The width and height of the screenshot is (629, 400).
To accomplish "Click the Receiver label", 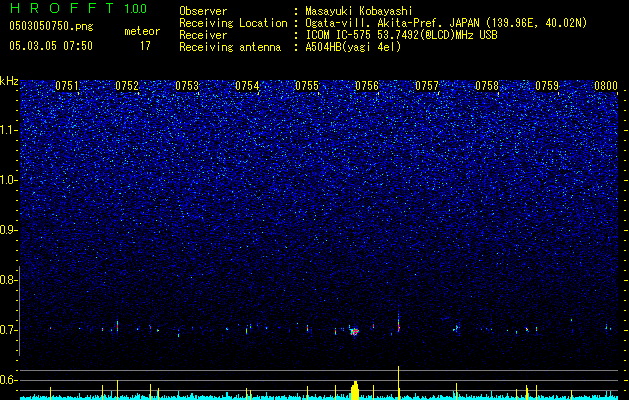I will click(x=203, y=35).
